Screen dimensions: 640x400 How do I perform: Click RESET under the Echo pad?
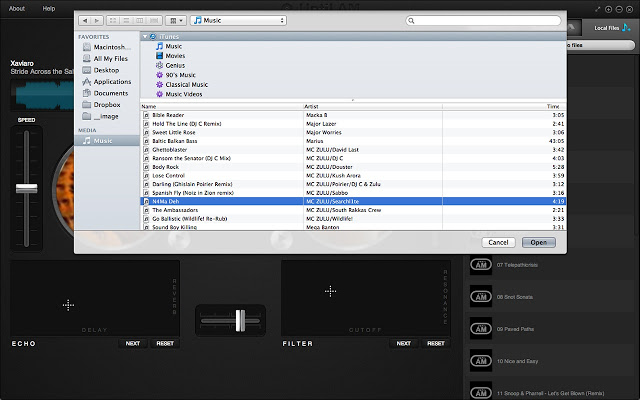point(165,344)
